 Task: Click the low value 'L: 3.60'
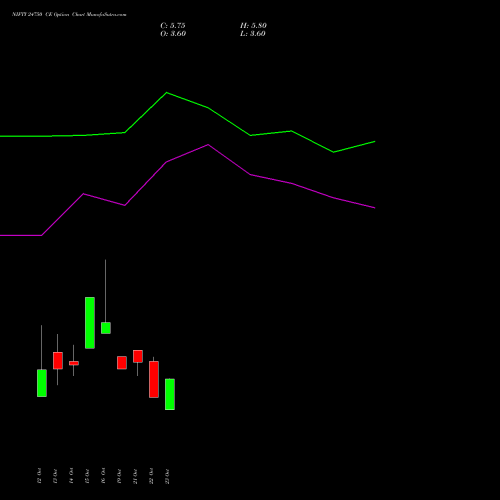pos(253,34)
